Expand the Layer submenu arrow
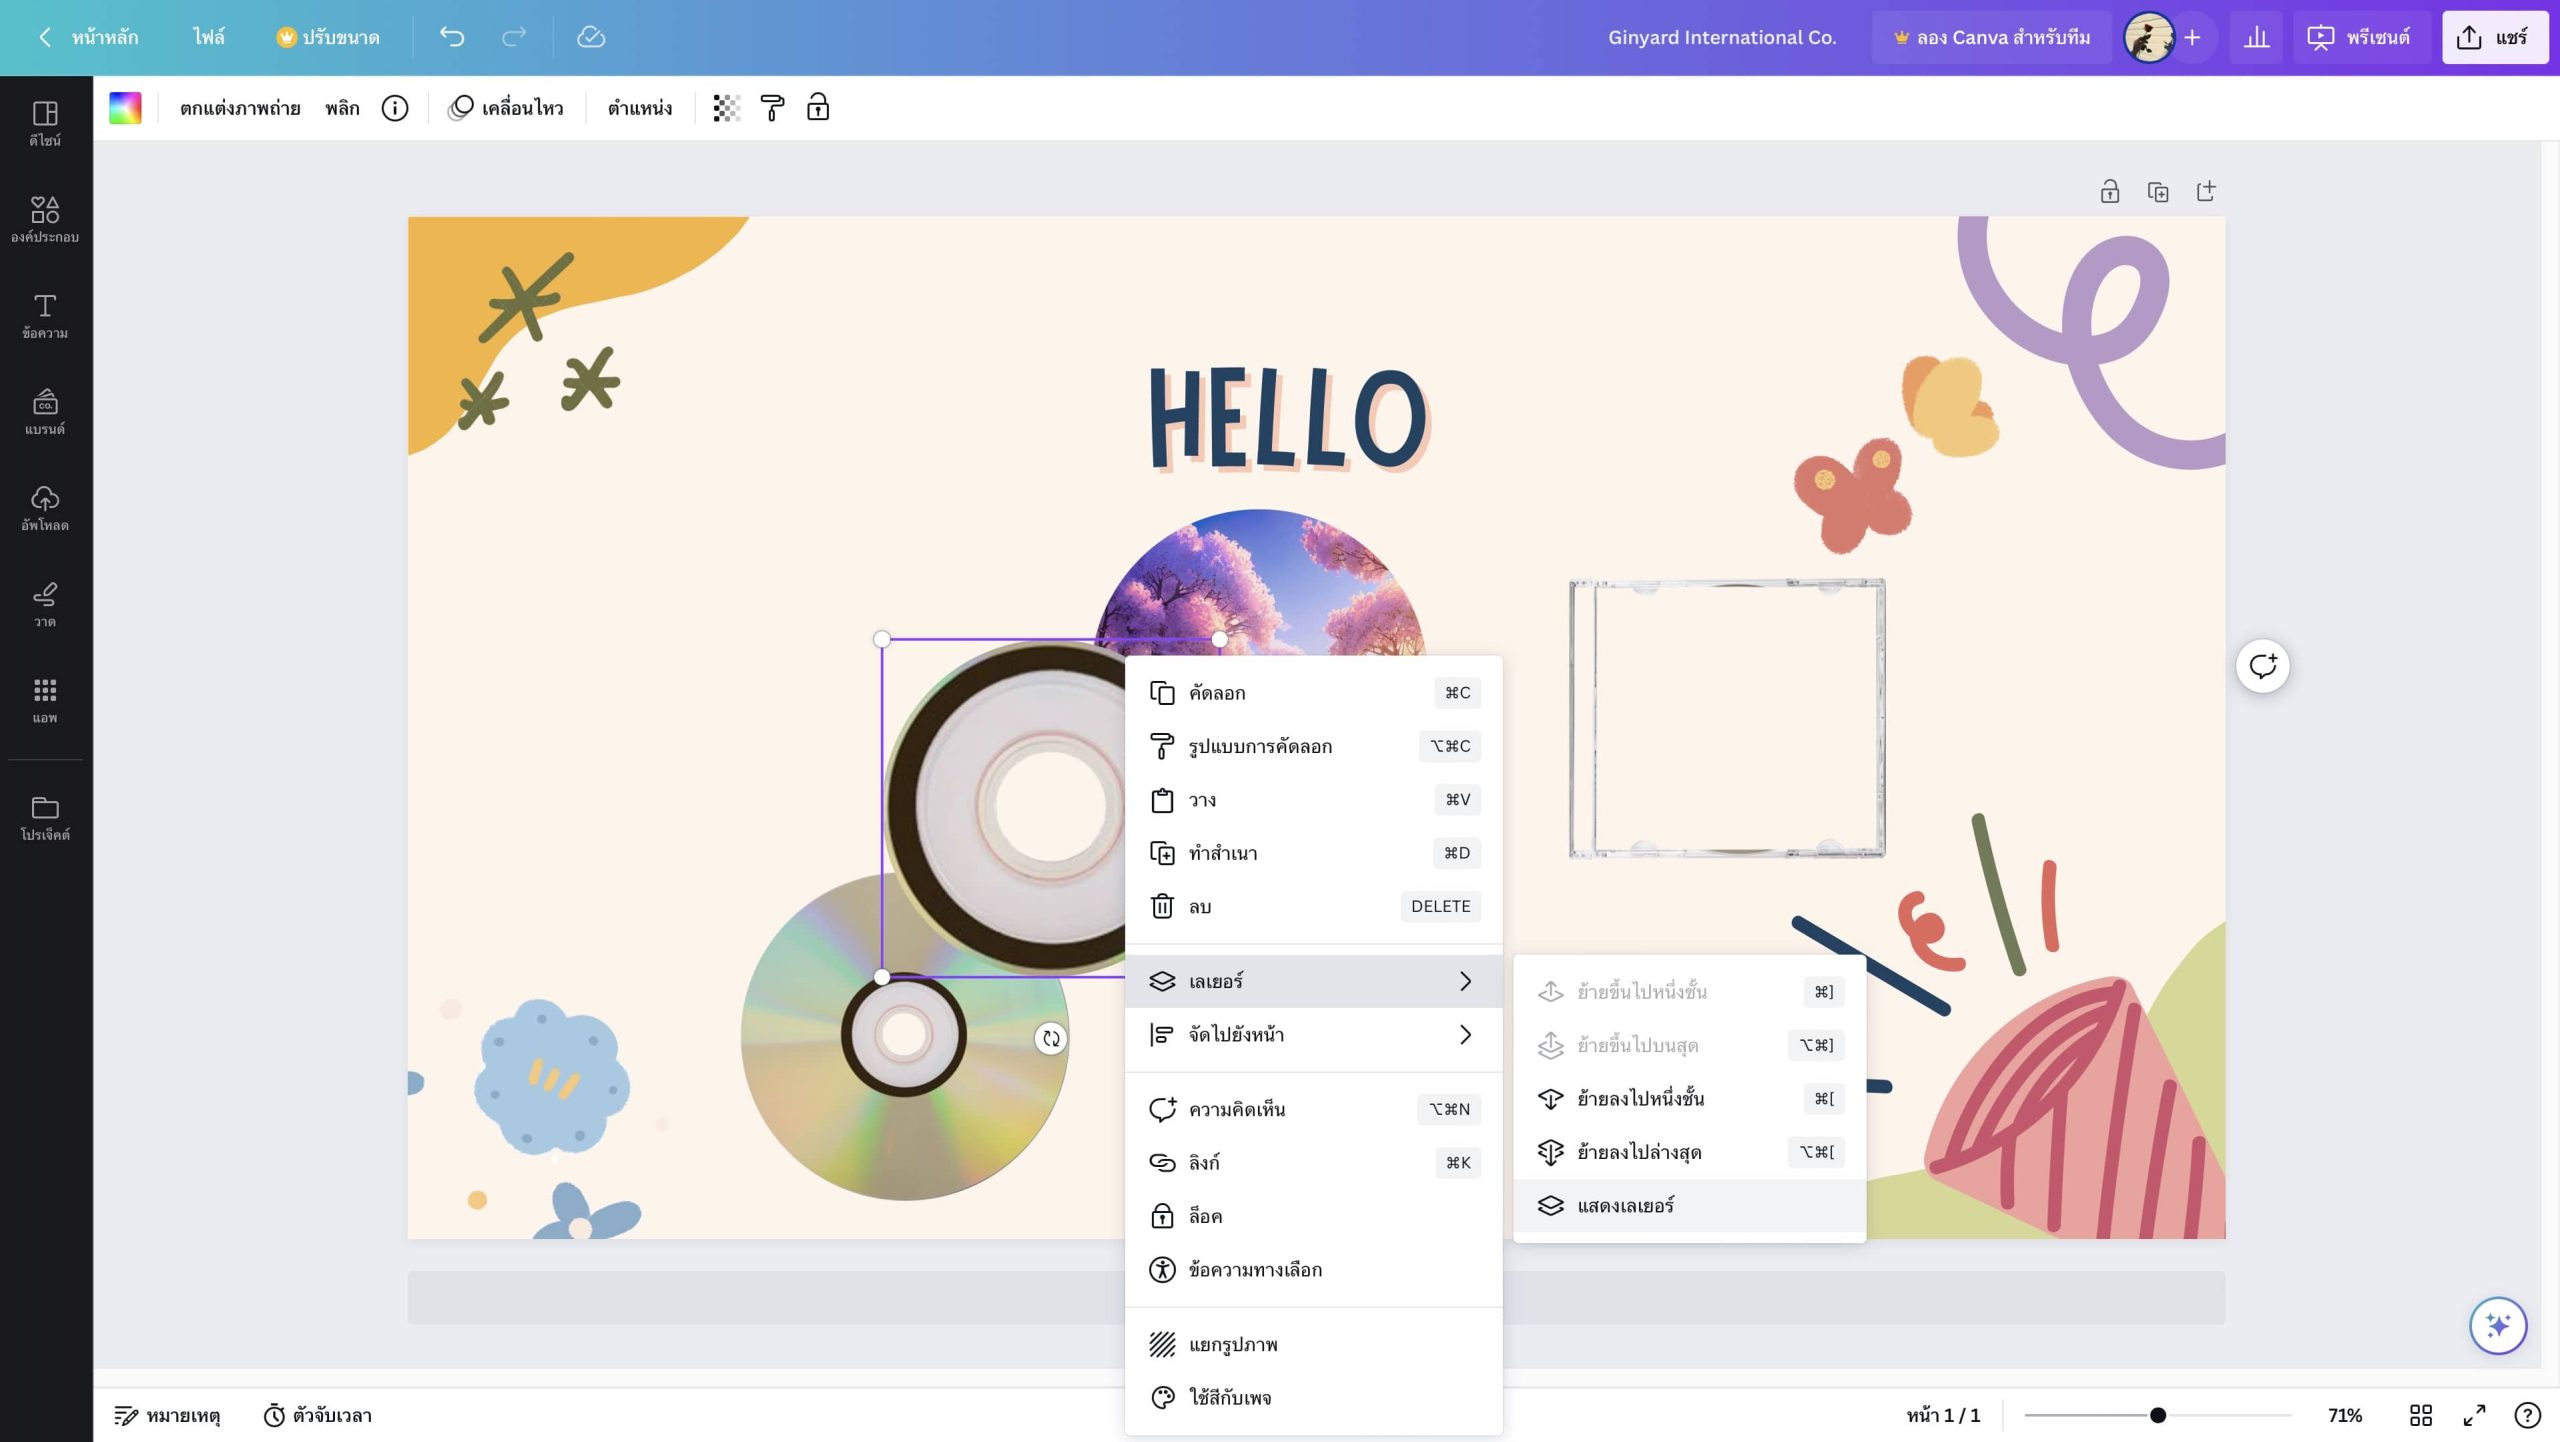 pyautogui.click(x=1465, y=981)
